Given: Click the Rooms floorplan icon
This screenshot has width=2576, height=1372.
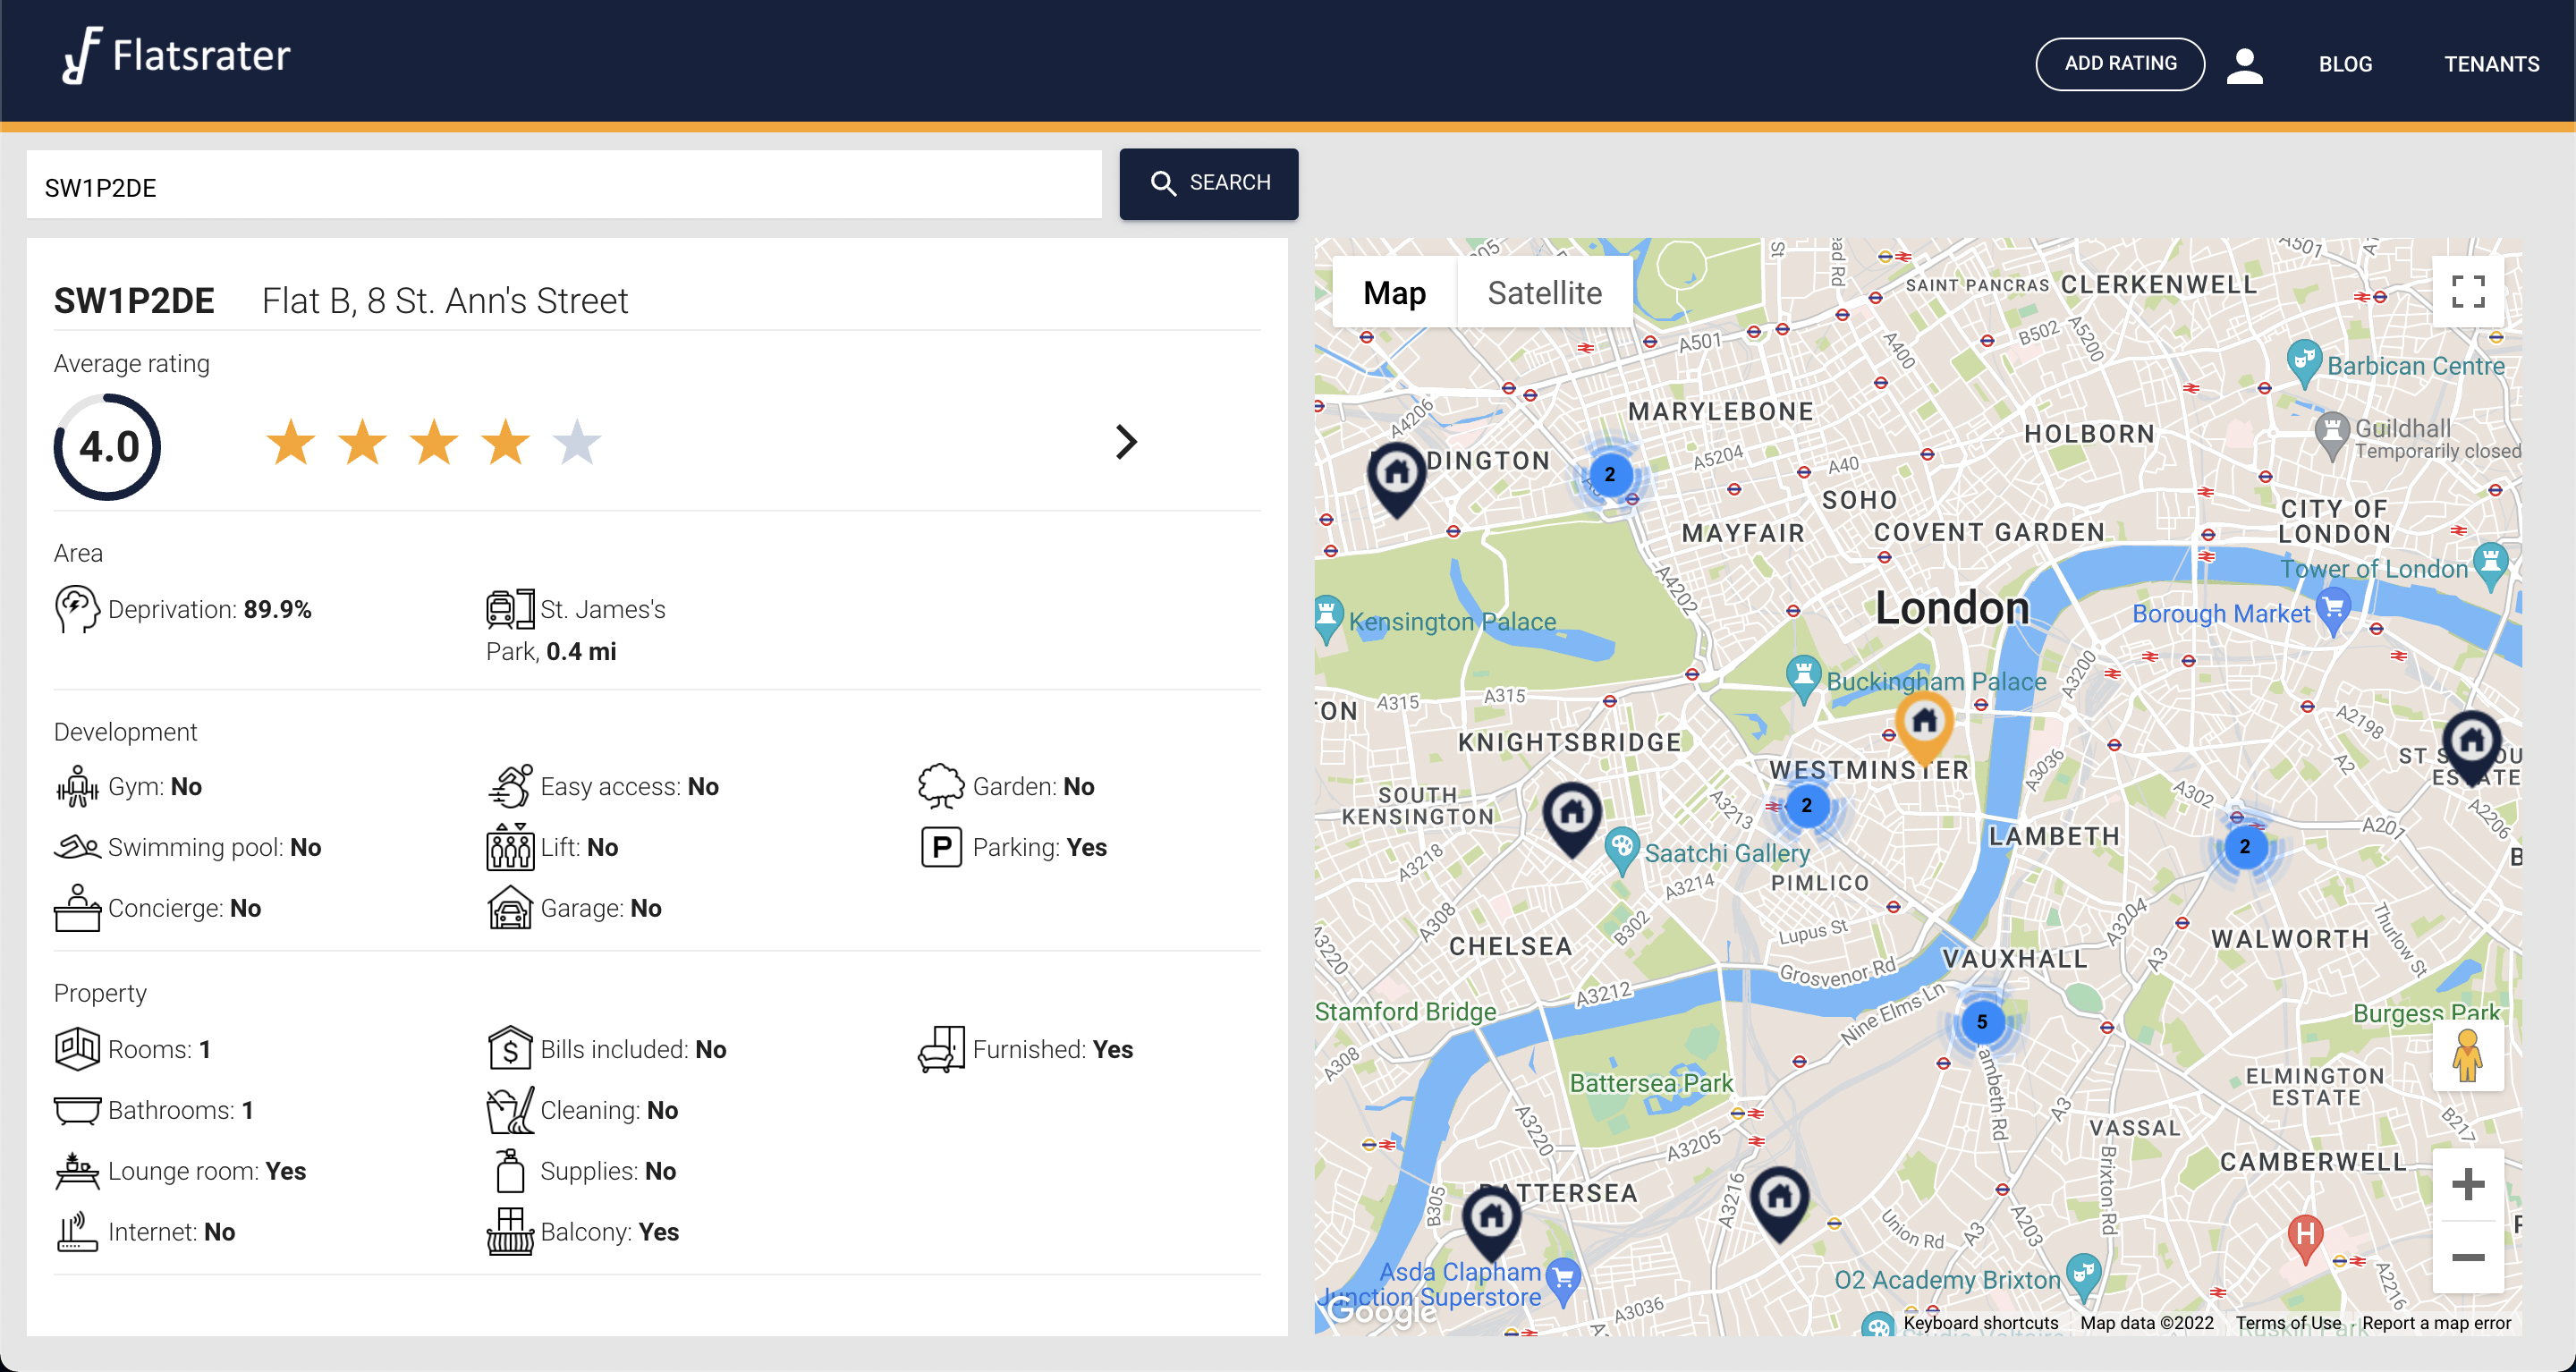Looking at the screenshot, I should coord(77,1049).
